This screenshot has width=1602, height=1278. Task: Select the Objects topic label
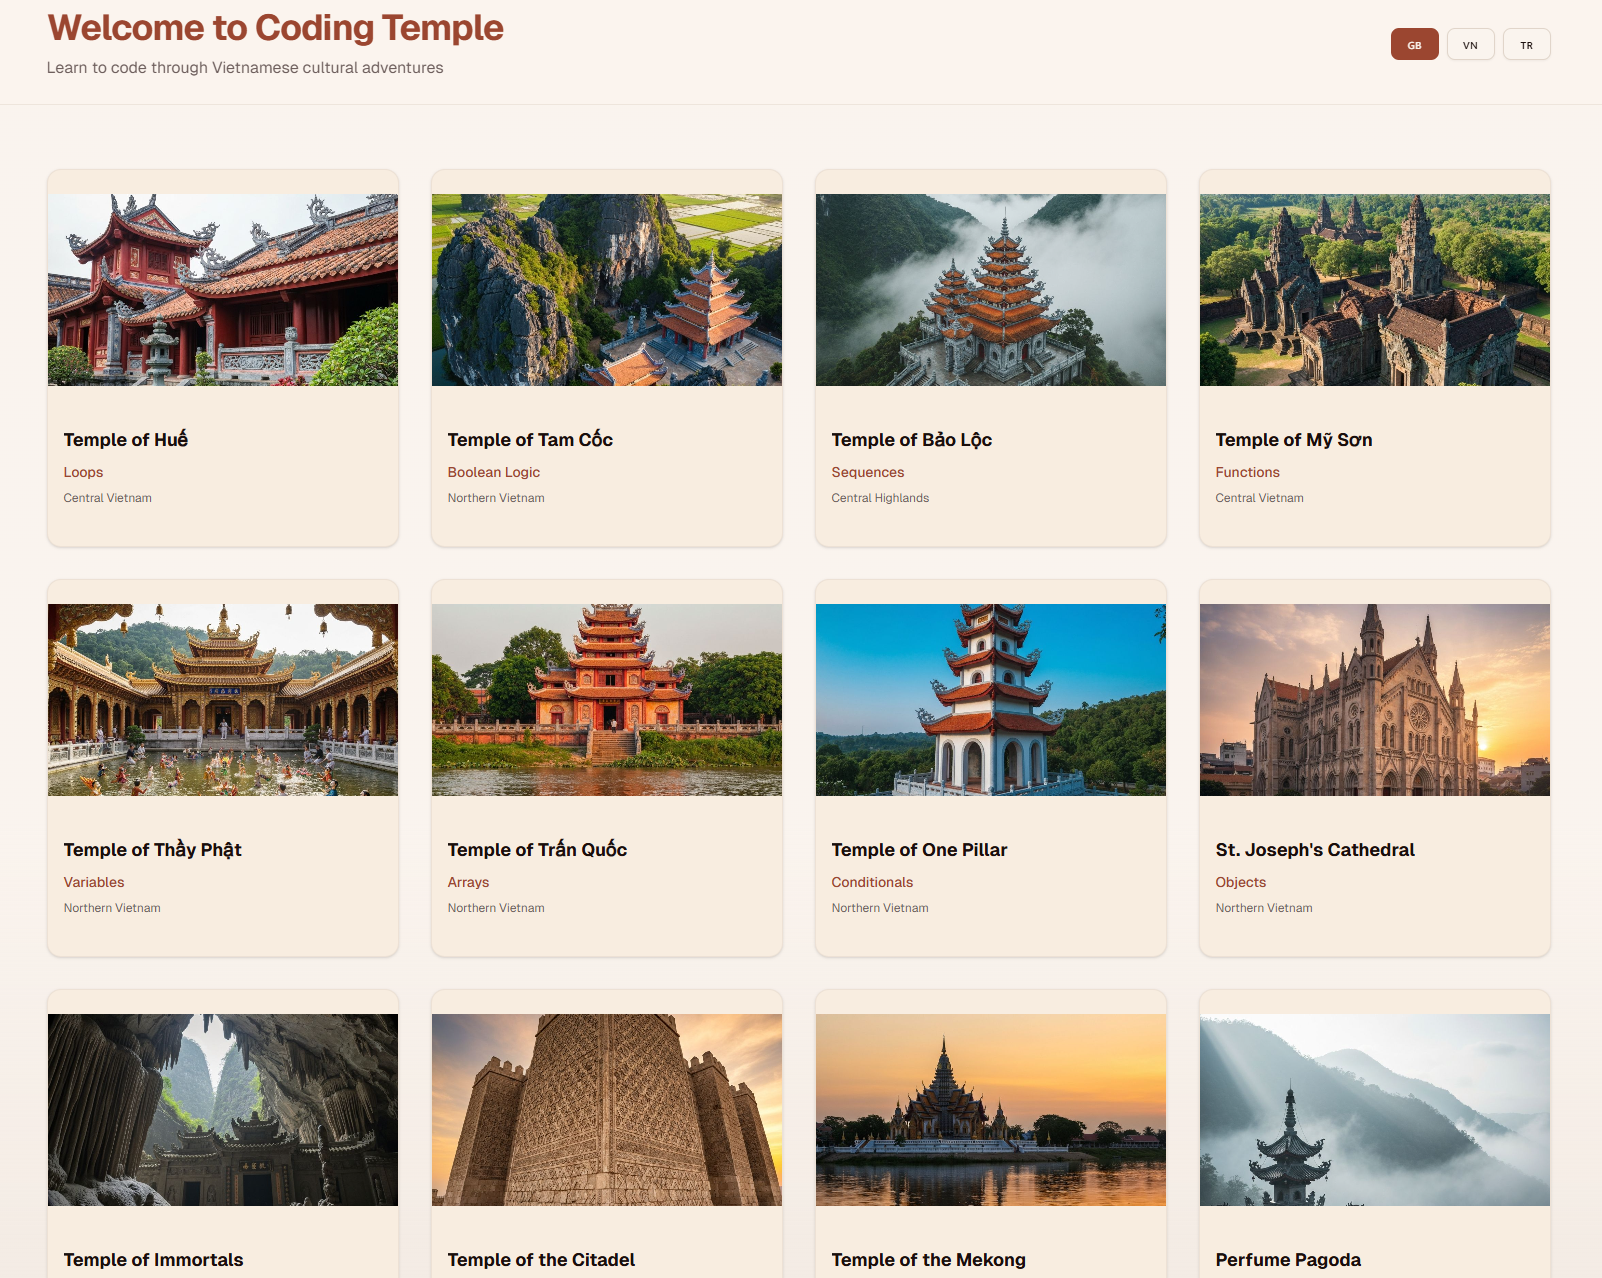1241,882
